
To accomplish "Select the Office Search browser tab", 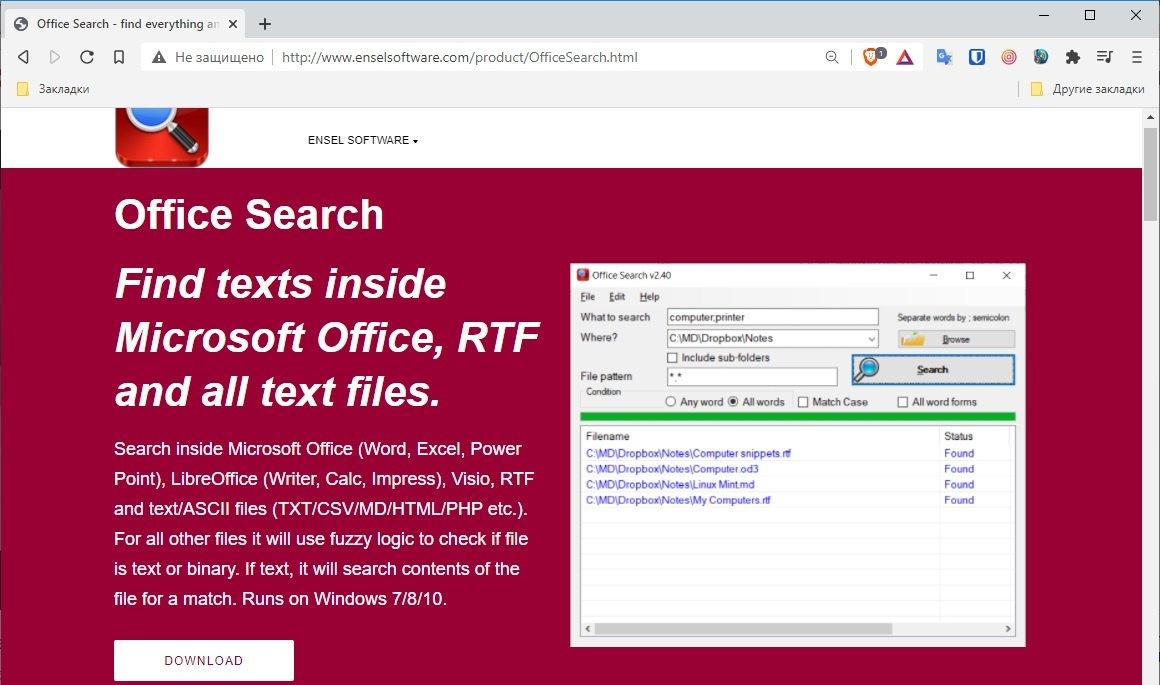I will [126, 24].
